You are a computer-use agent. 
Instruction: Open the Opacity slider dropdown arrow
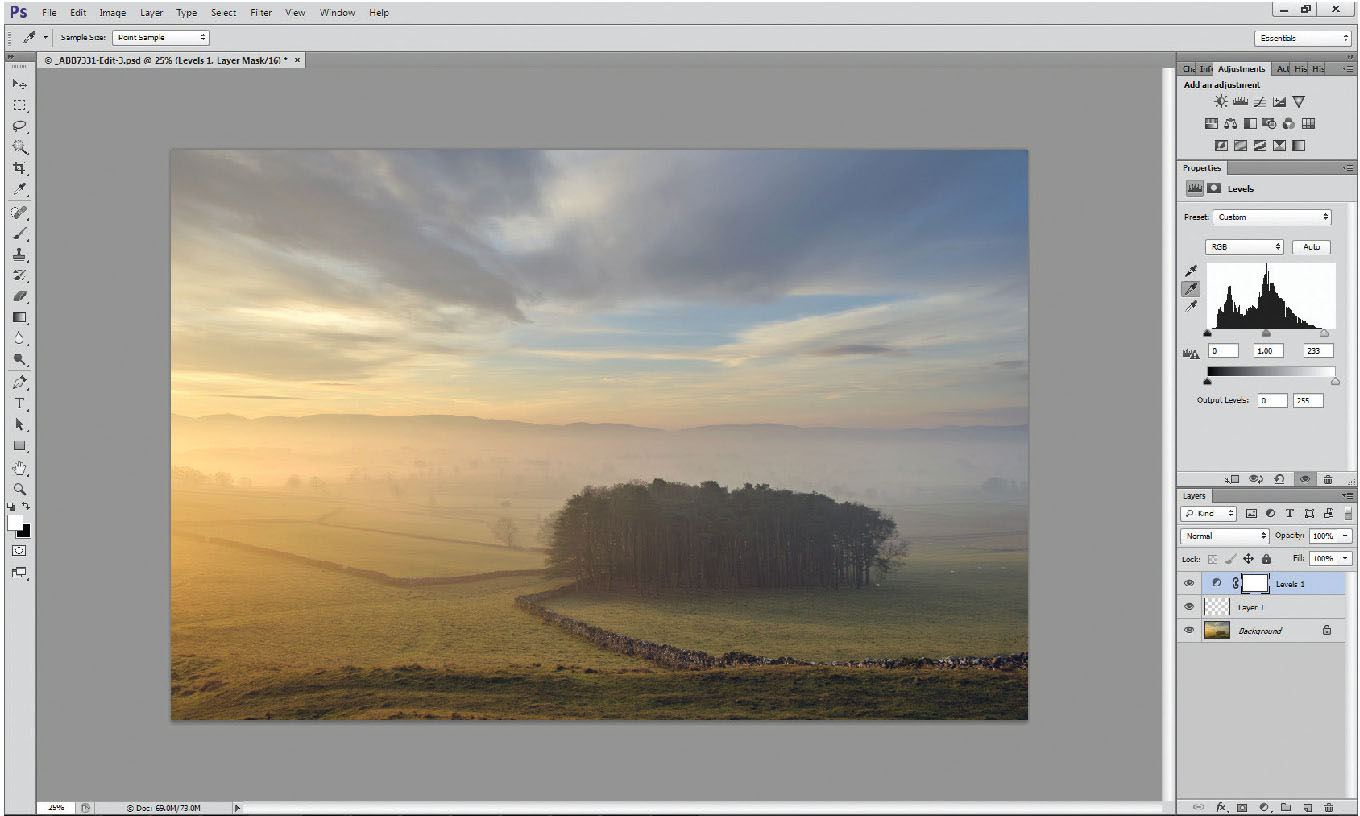coord(1346,536)
